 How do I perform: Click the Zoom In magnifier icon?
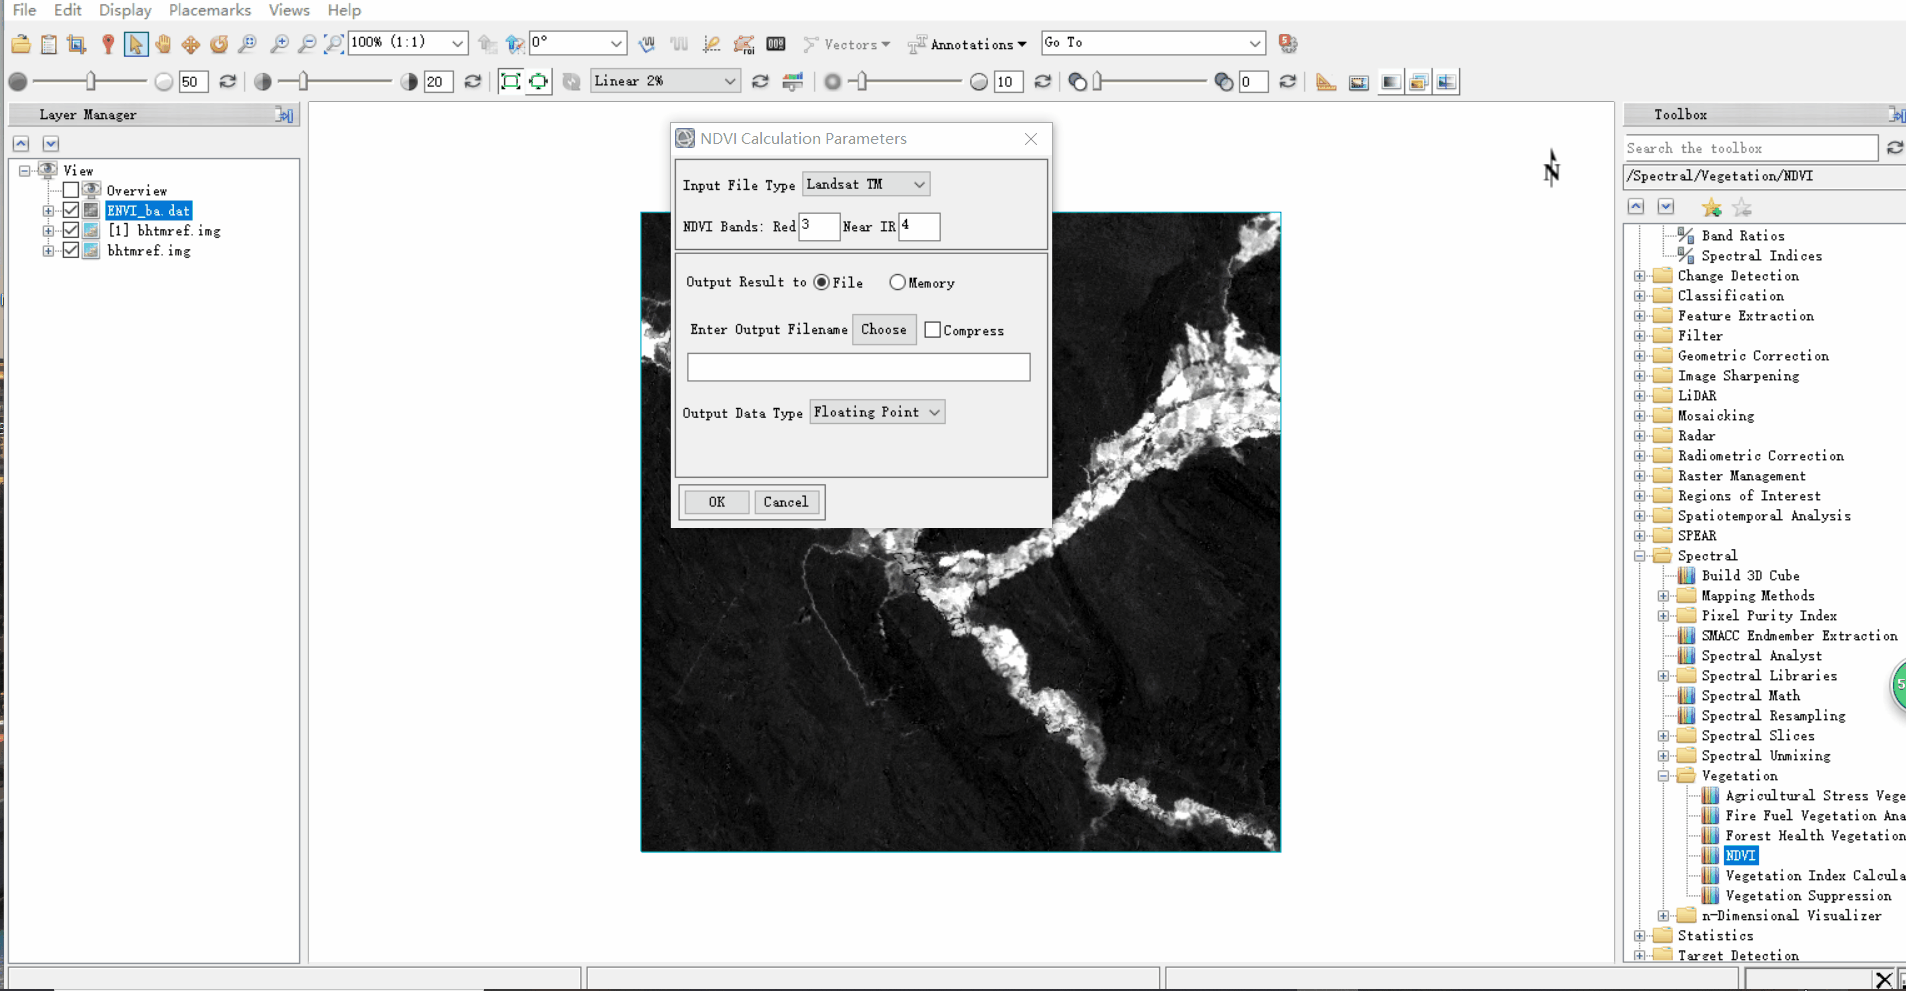(x=279, y=44)
